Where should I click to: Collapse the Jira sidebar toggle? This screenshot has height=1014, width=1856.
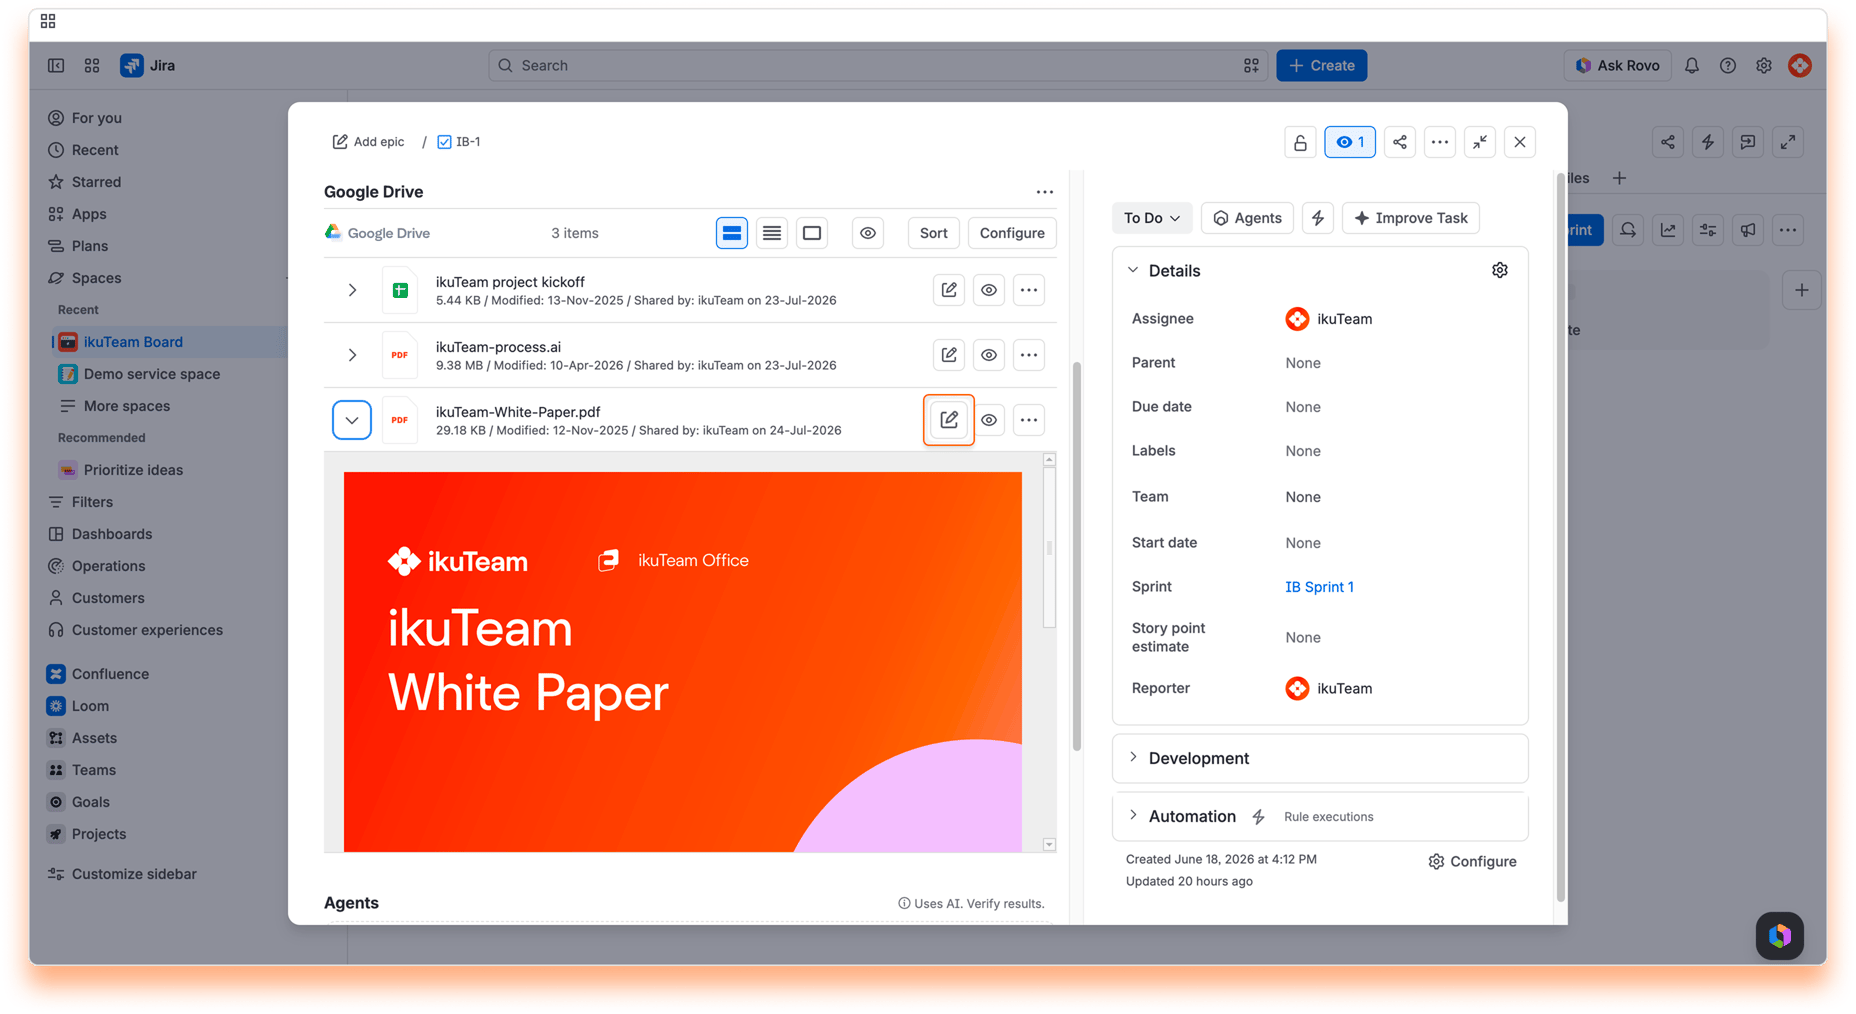click(56, 65)
